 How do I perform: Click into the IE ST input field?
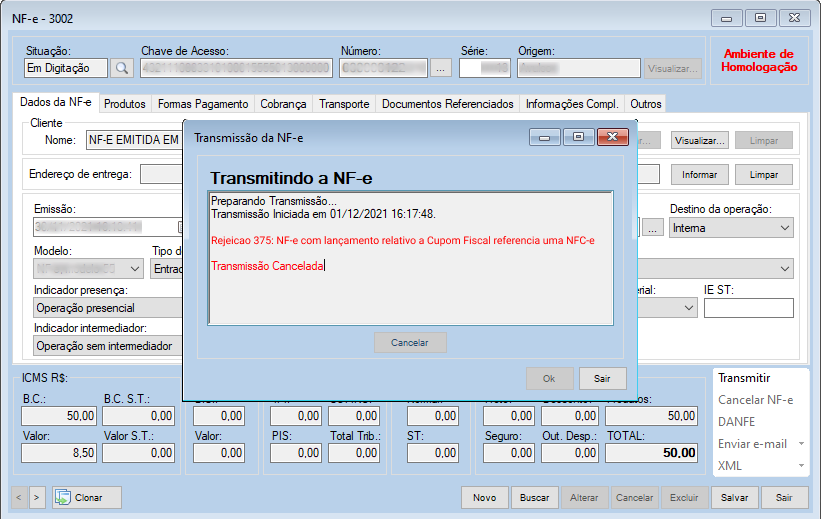click(748, 308)
